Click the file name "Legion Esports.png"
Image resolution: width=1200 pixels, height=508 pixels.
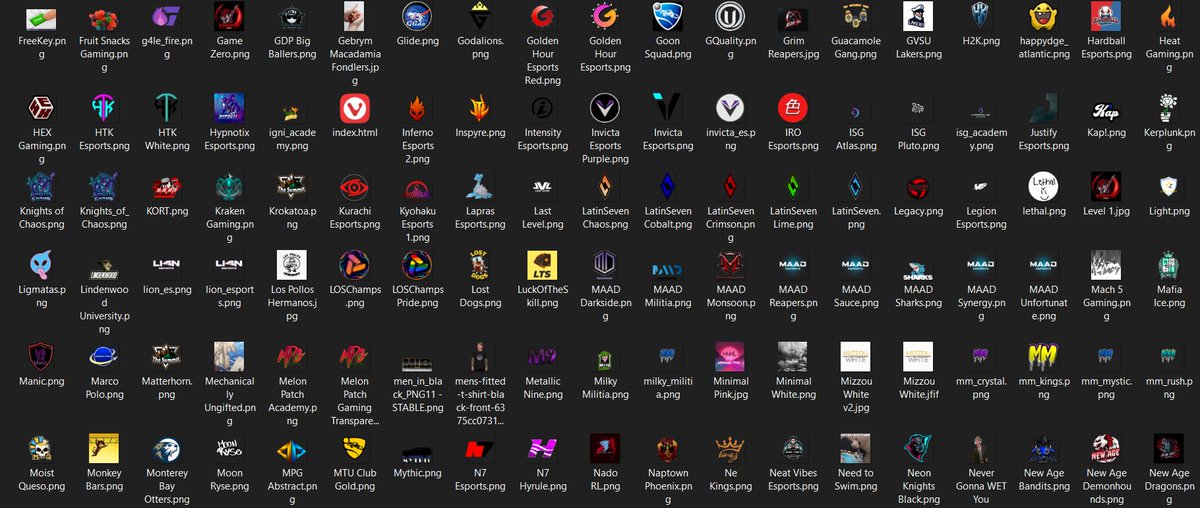[980, 218]
